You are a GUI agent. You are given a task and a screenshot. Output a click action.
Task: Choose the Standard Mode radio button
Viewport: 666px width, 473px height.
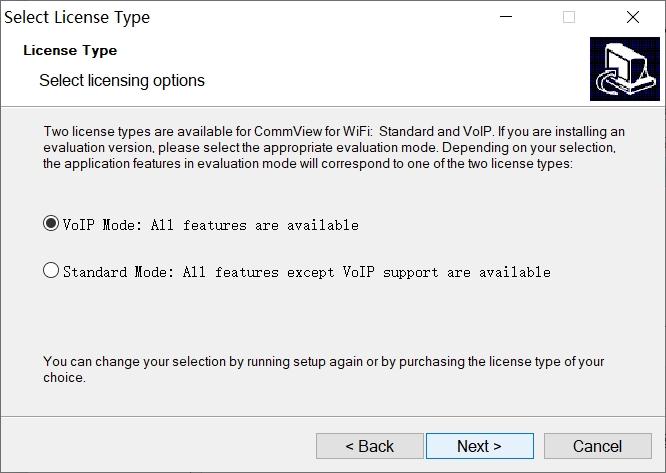[51, 271]
